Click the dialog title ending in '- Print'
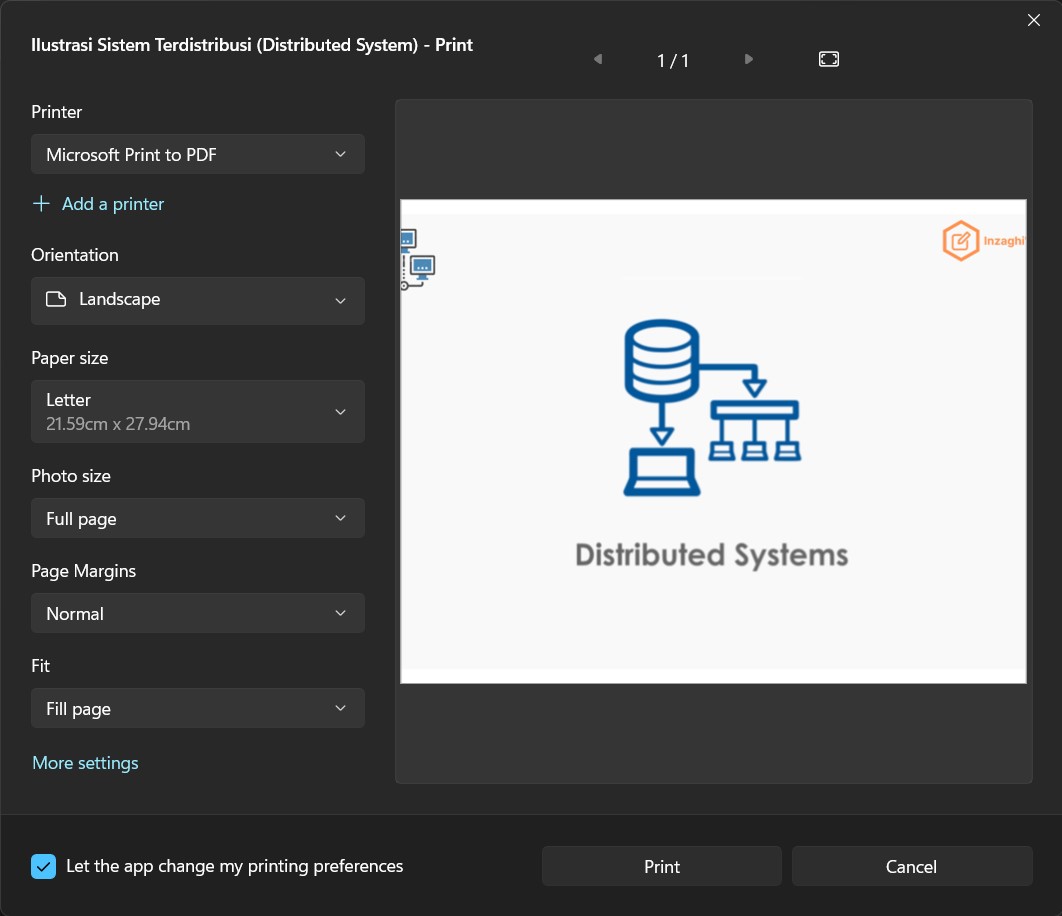Screen dimensions: 1062x916 click(252, 45)
